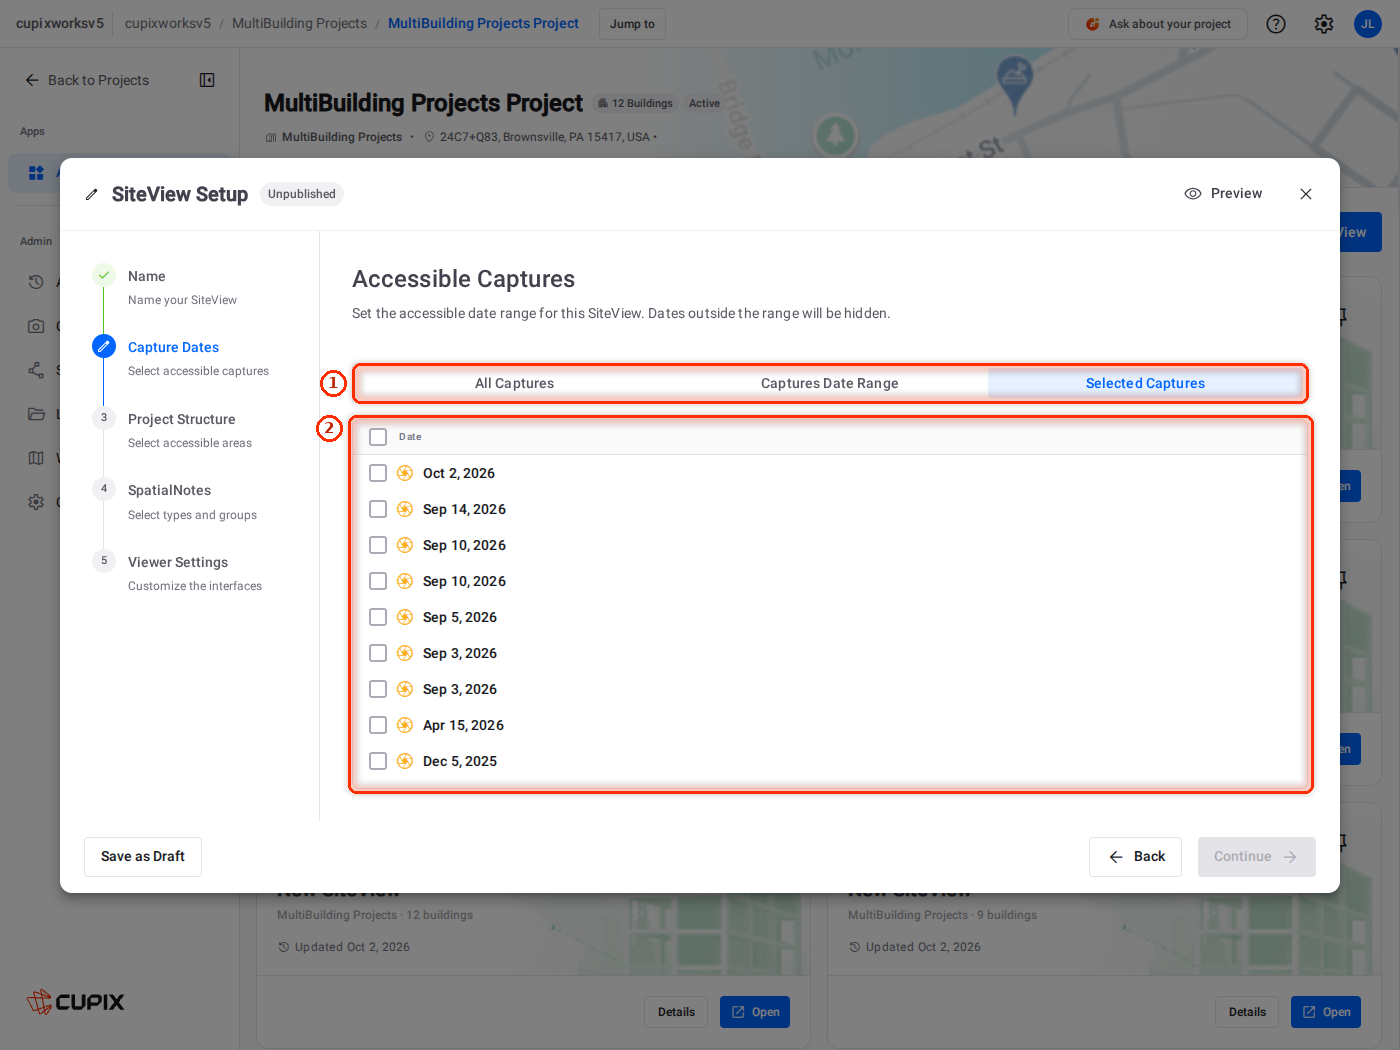Screen dimensions: 1400x1050
Task: Close the SiteView Setup dialog
Action: pos(1306,194)
